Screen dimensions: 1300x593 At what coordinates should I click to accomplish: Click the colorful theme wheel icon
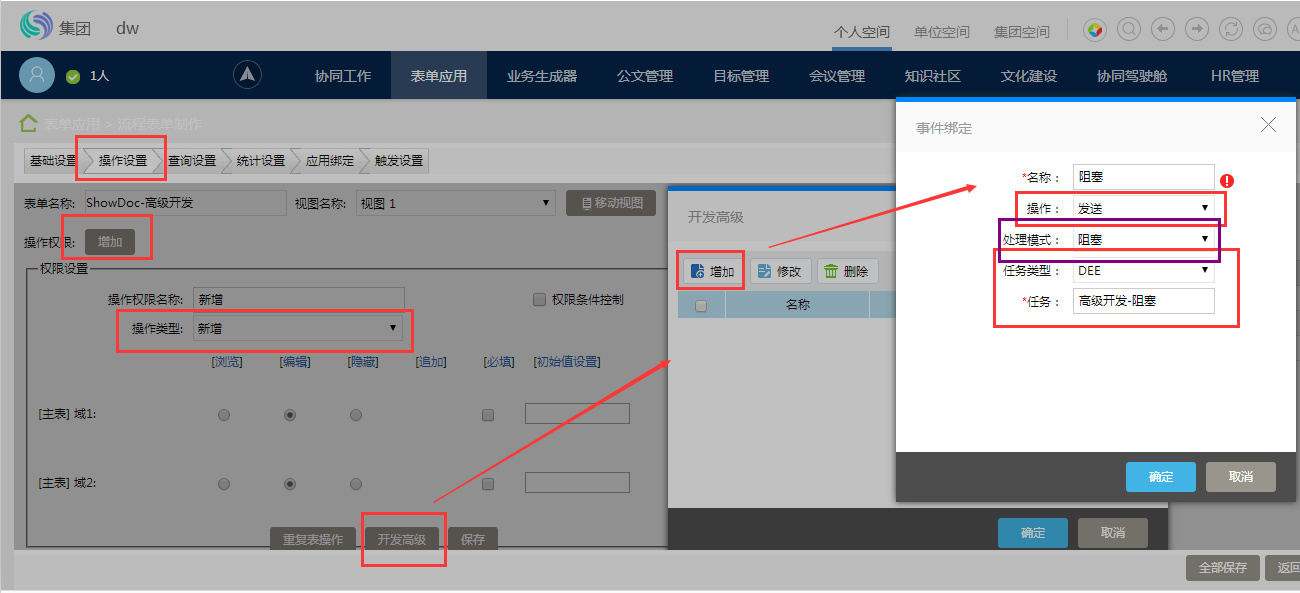1096,29
